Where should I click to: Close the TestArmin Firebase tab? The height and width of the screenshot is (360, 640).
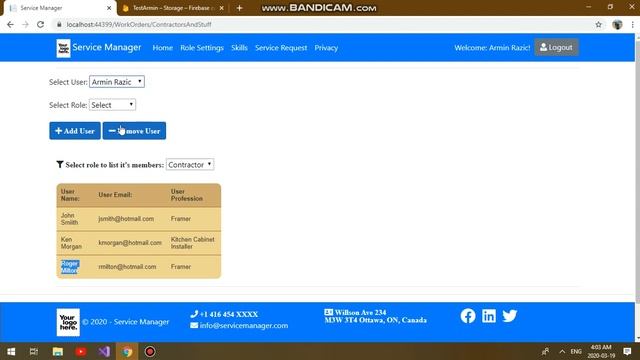(222, 8)
